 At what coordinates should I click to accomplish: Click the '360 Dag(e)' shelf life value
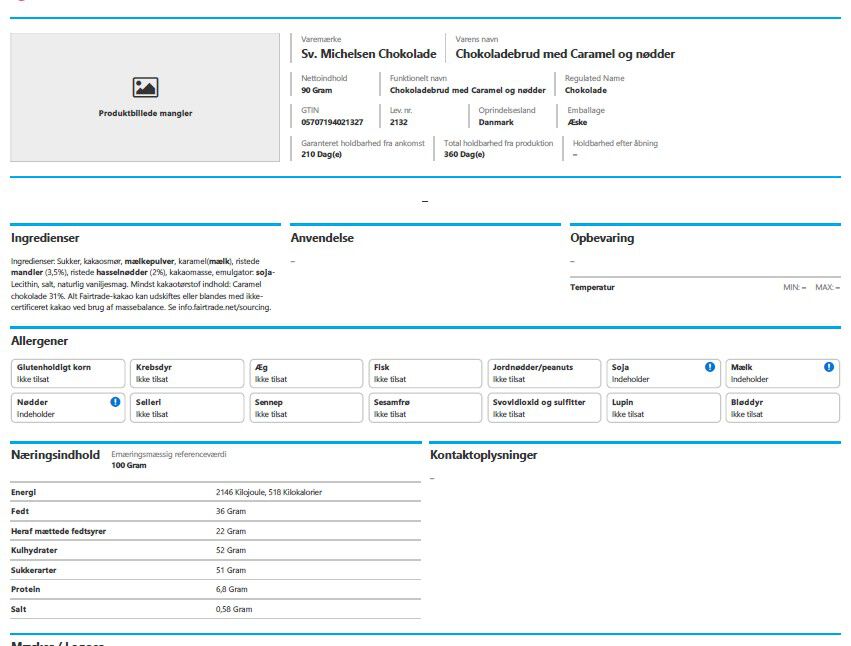[x=464, y=154]
